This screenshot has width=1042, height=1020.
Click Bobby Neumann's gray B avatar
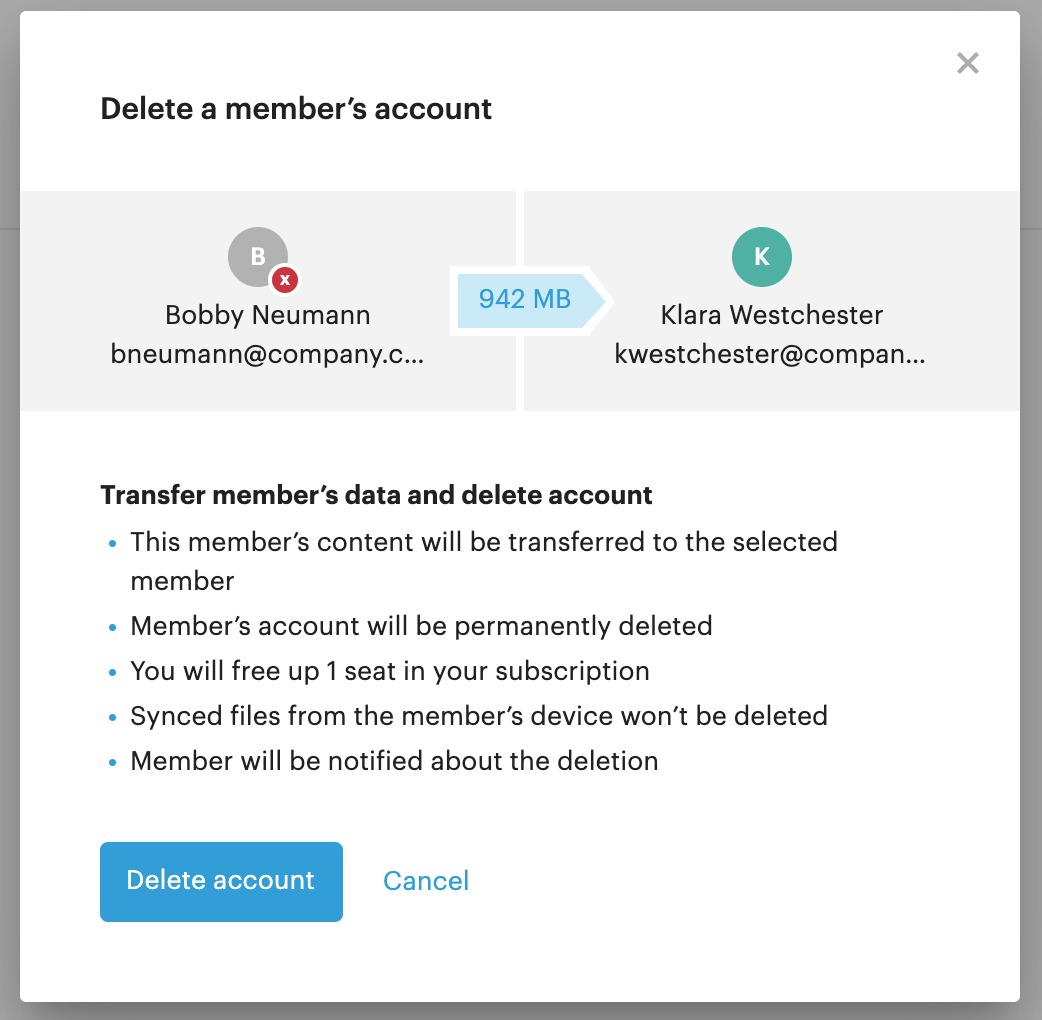[x=258, y=256]
